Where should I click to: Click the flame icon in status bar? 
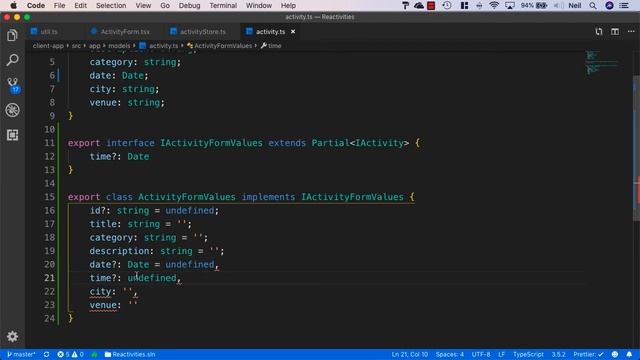click(94, 354)
